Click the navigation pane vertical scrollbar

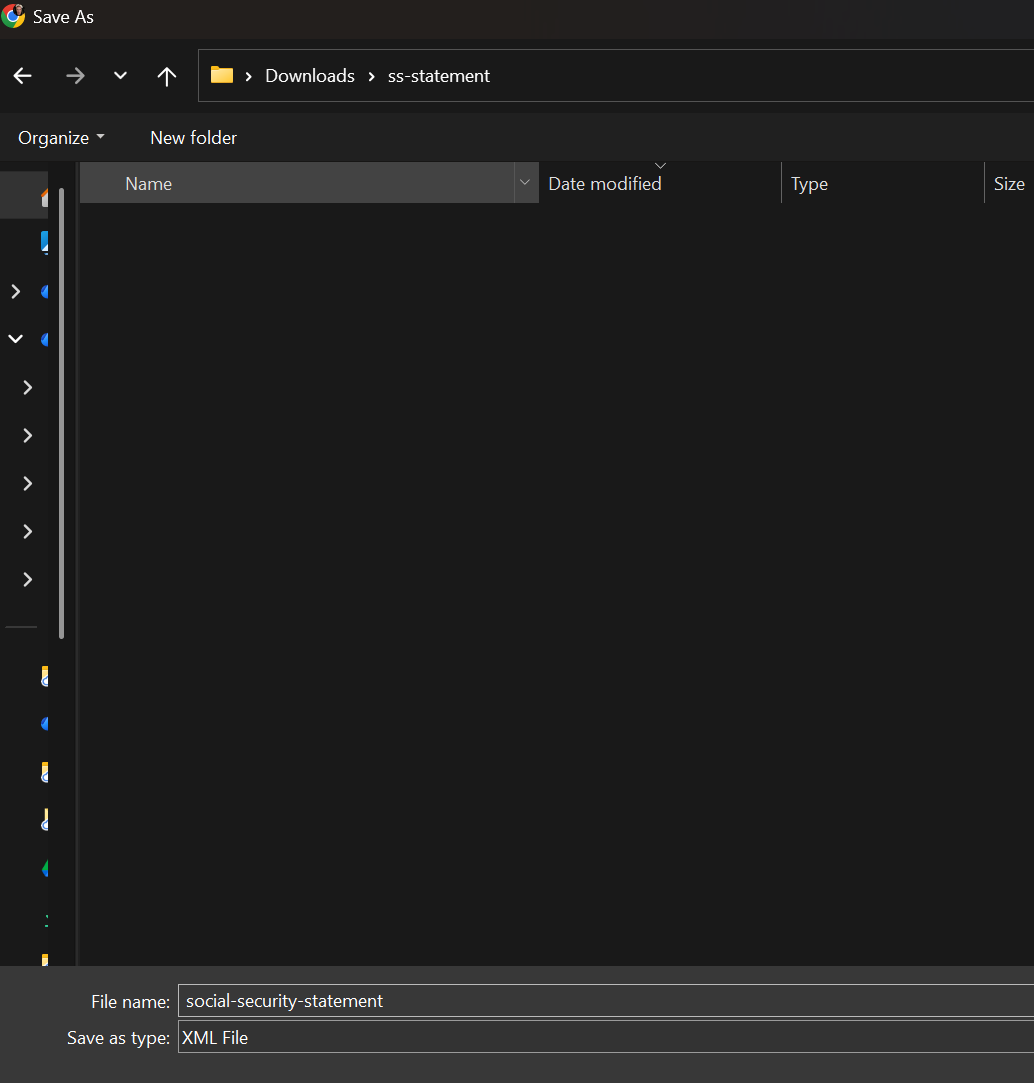[61, 413]
